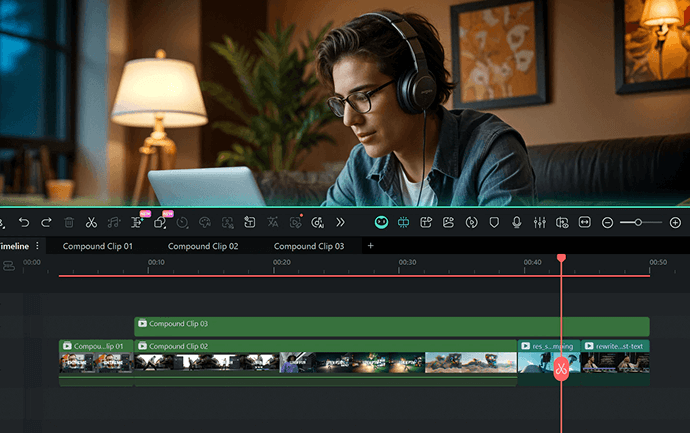Screen dimensions: 690x433
Task: Open the music note audio tool
Action: pos(114,223)
